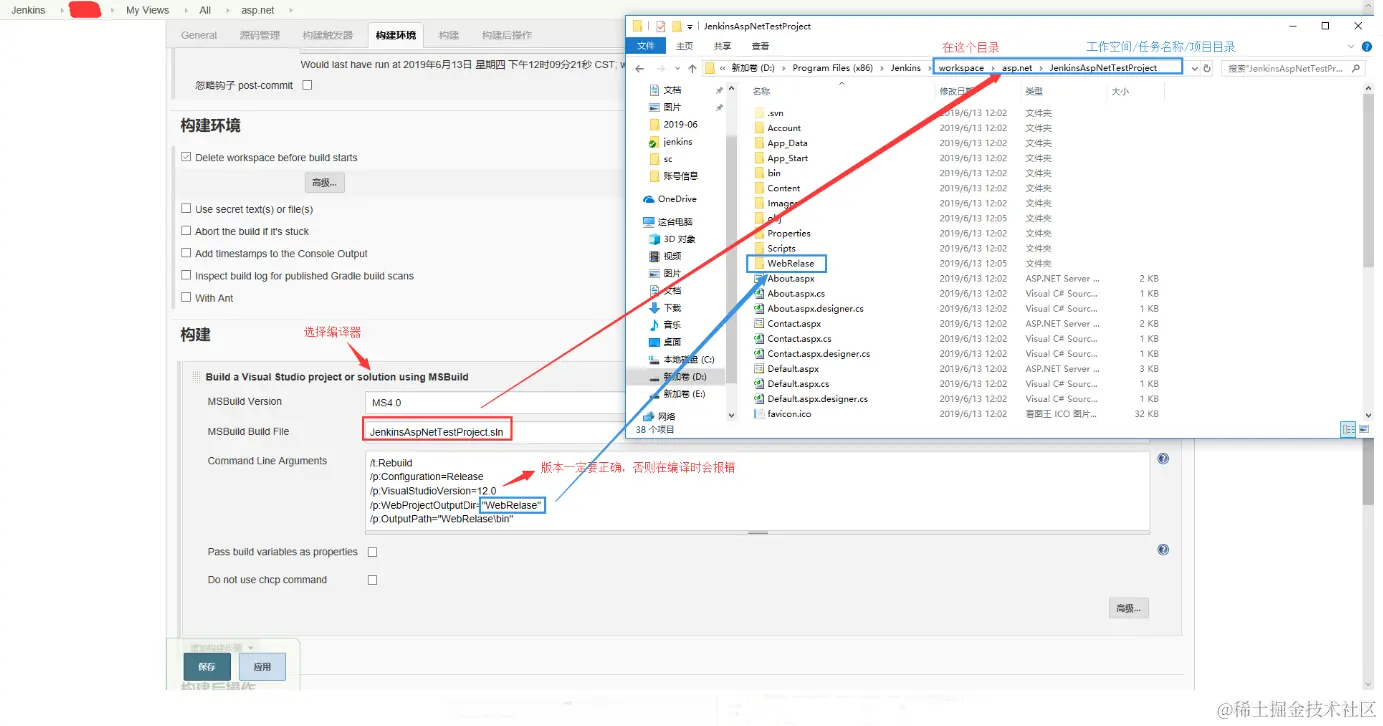Open the 主页 ribbon tab in Explorer
The height and width of the screenshot is (726, 1383).
point(684,46)
